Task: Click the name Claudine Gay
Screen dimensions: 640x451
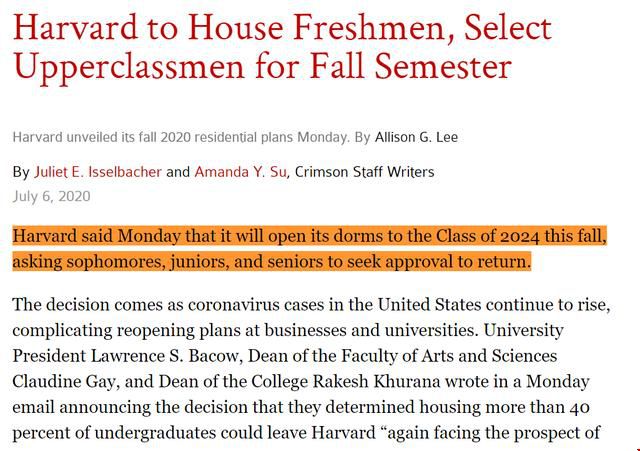Action: point(64,381)
